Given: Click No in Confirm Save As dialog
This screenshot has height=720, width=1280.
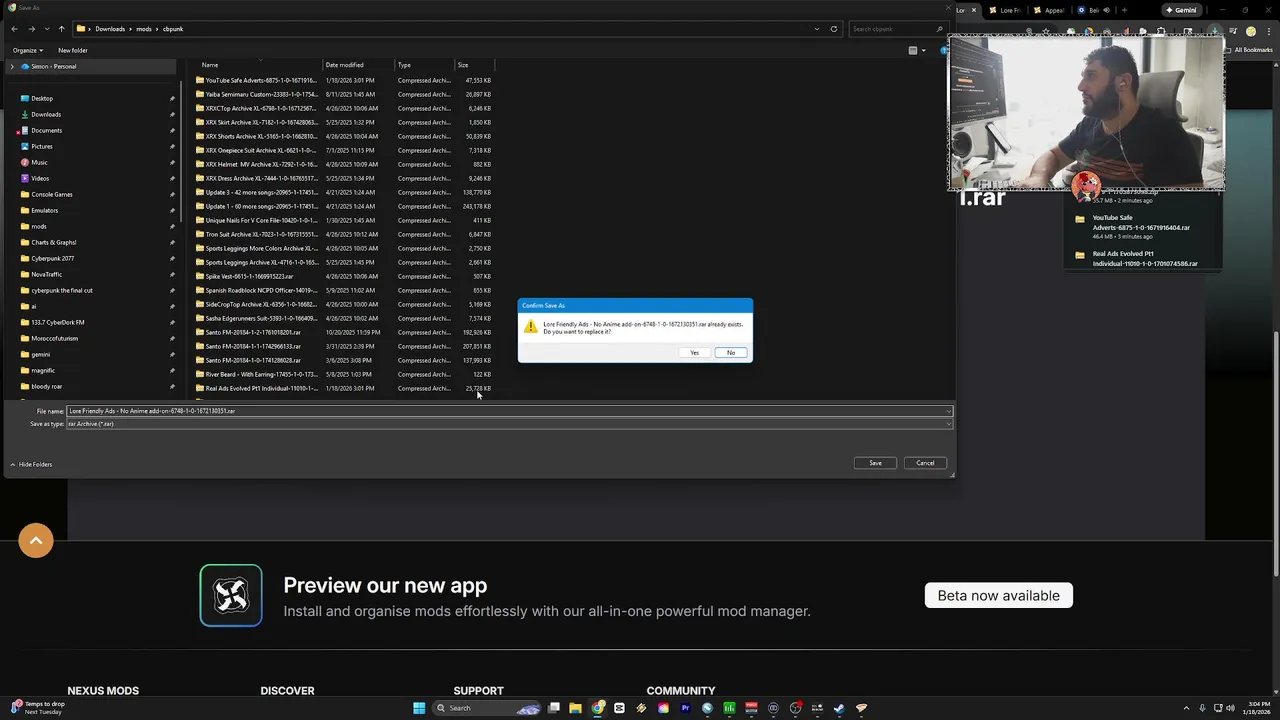Looking at the screenshot, I should pyautogui.click(x=731, y=352).
